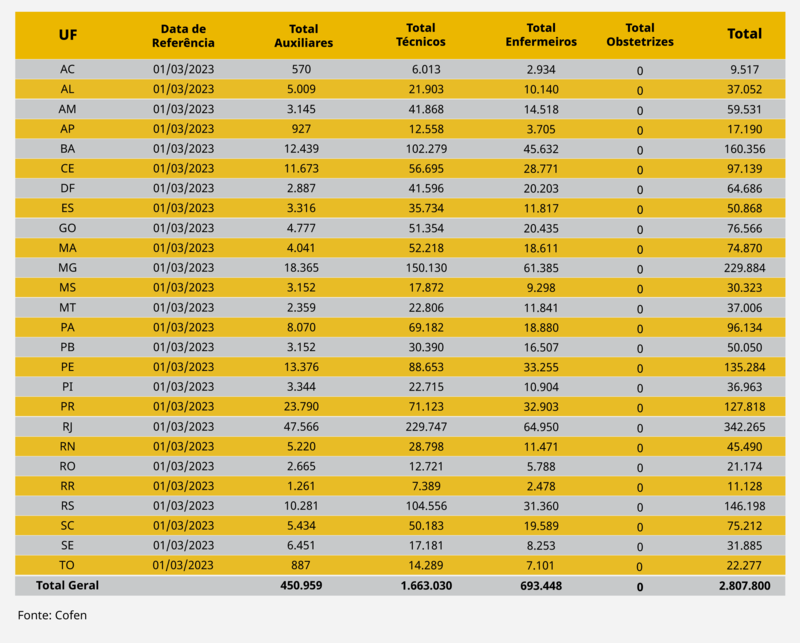Select the MT state cell
The width and height of the screenshot is (800, 643).
tap(67, 308)
